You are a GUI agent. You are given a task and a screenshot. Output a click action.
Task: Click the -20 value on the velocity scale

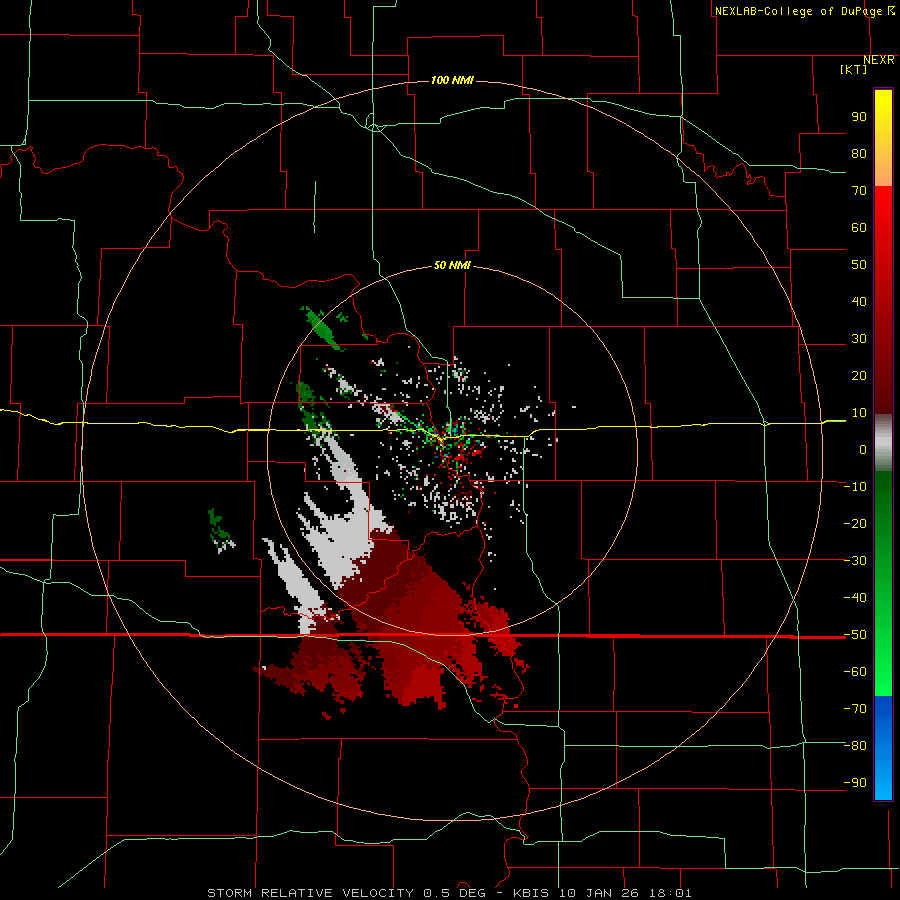pyautogui.click(x=855, y=524)
